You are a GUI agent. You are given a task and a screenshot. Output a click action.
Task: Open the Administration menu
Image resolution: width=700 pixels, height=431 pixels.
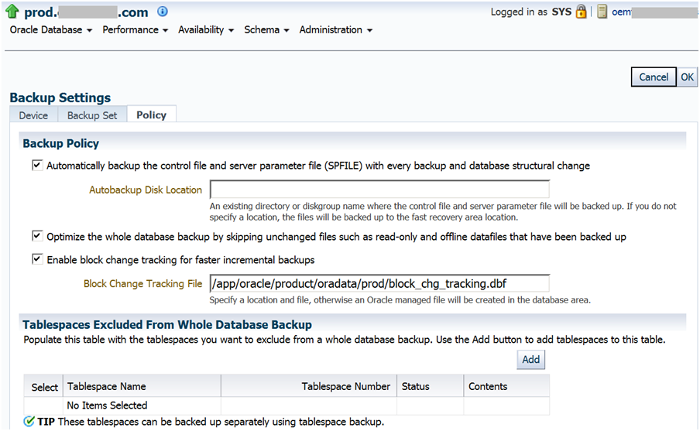pyautogui.click(x=335, y=30)
